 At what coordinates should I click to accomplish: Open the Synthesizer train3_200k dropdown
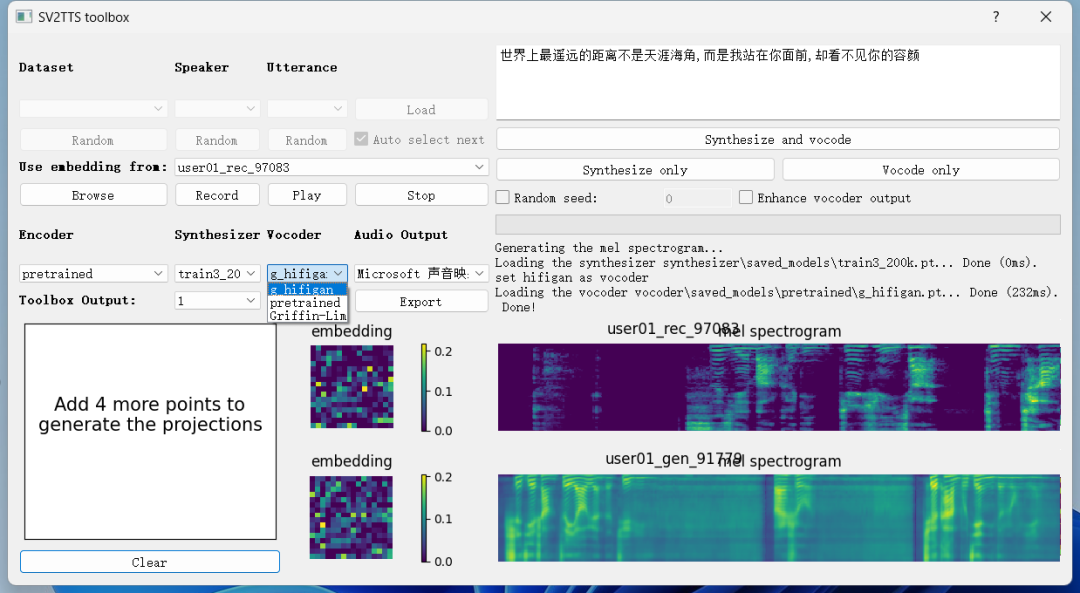click(x=216, y=273)
